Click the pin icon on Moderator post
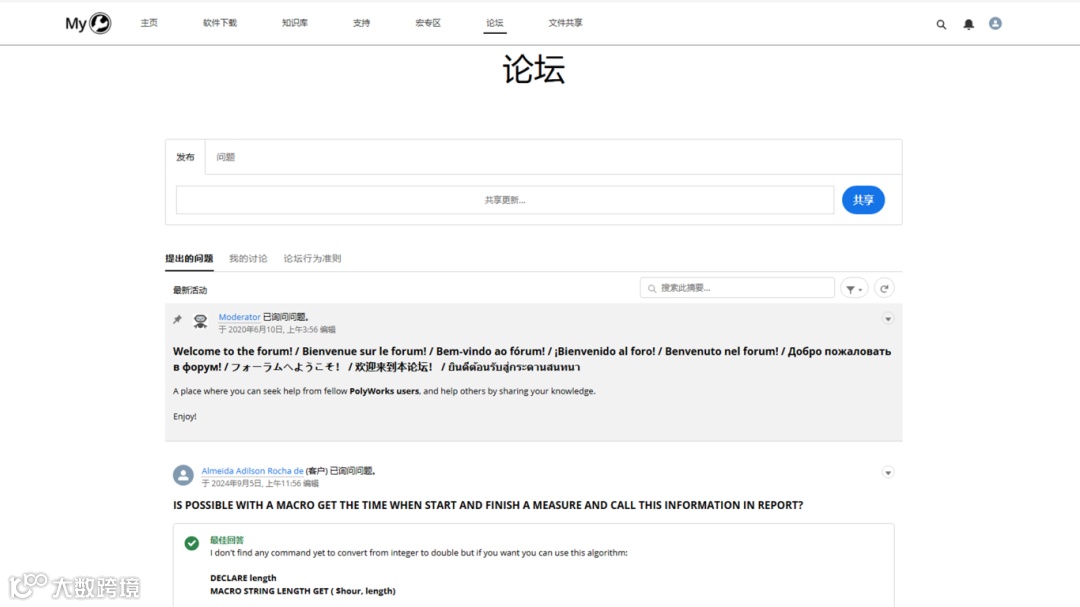The height and width of the screenshot is (607, 1080). click(x=177, y=320)
